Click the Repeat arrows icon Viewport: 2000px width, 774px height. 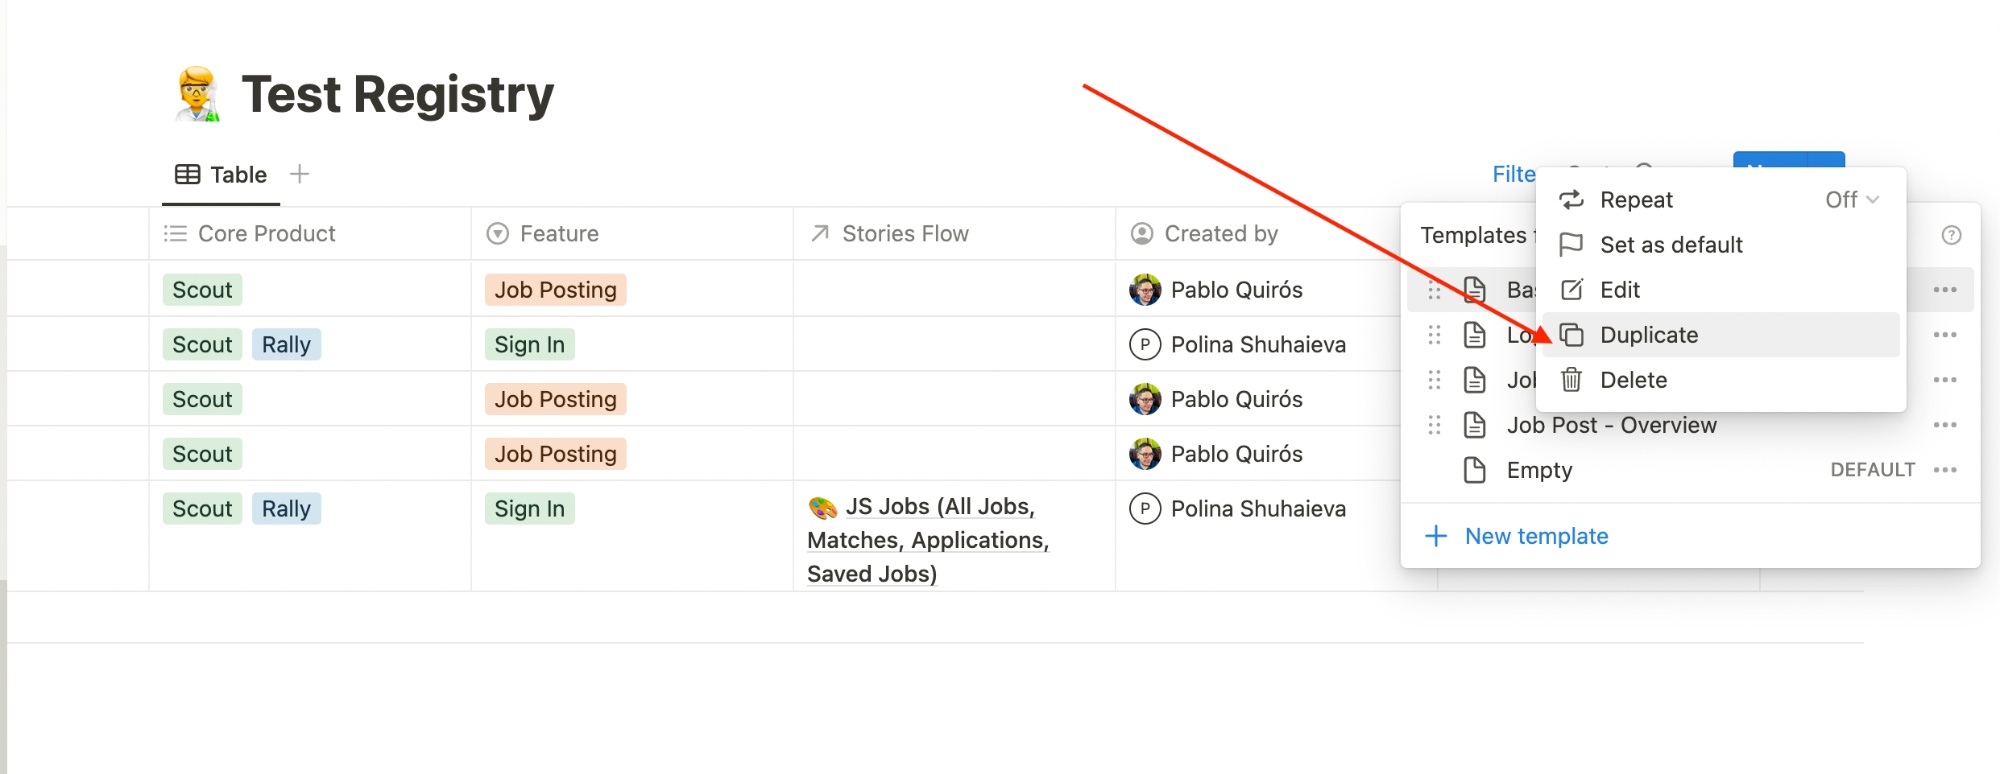click(1572, 200)
